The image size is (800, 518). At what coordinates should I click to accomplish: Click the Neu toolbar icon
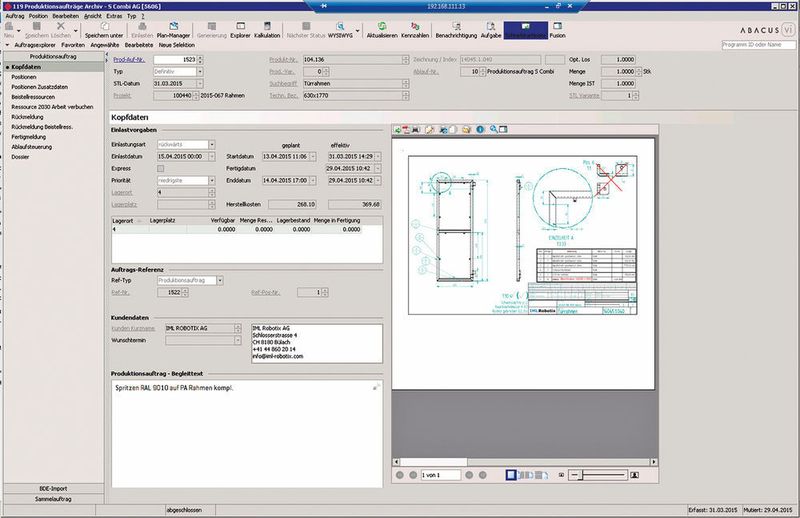click(x=9, y=30)
